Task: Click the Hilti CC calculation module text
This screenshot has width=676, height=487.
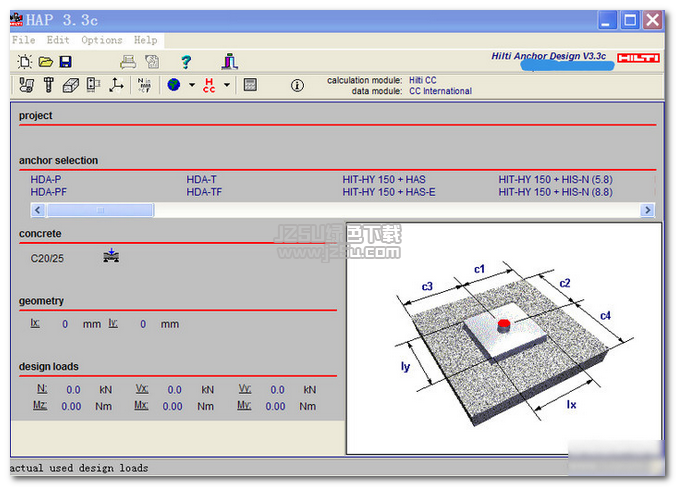Action: [422, 80]
